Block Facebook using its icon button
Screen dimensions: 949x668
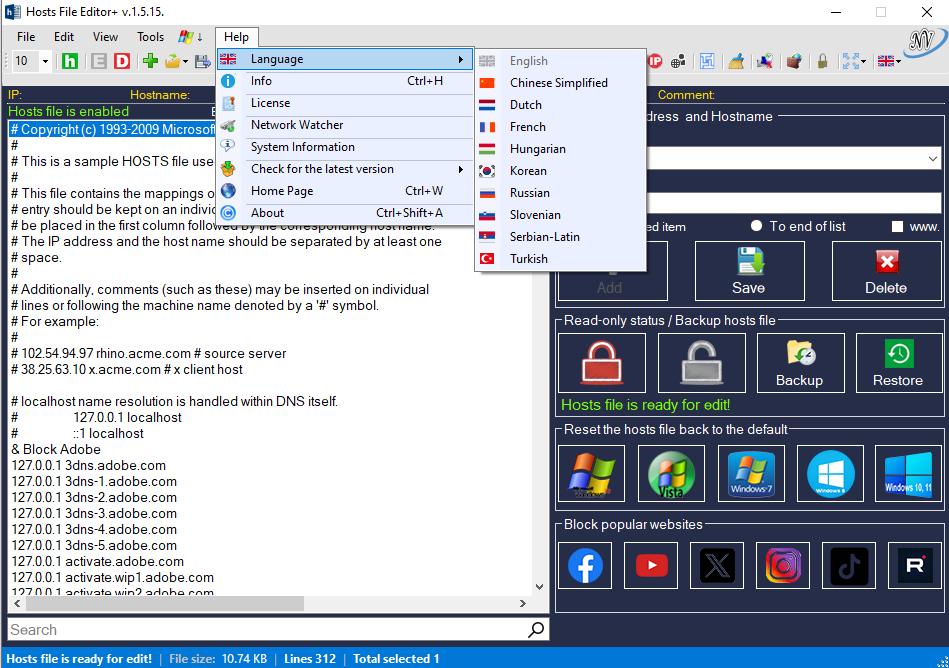coord(585,566)
